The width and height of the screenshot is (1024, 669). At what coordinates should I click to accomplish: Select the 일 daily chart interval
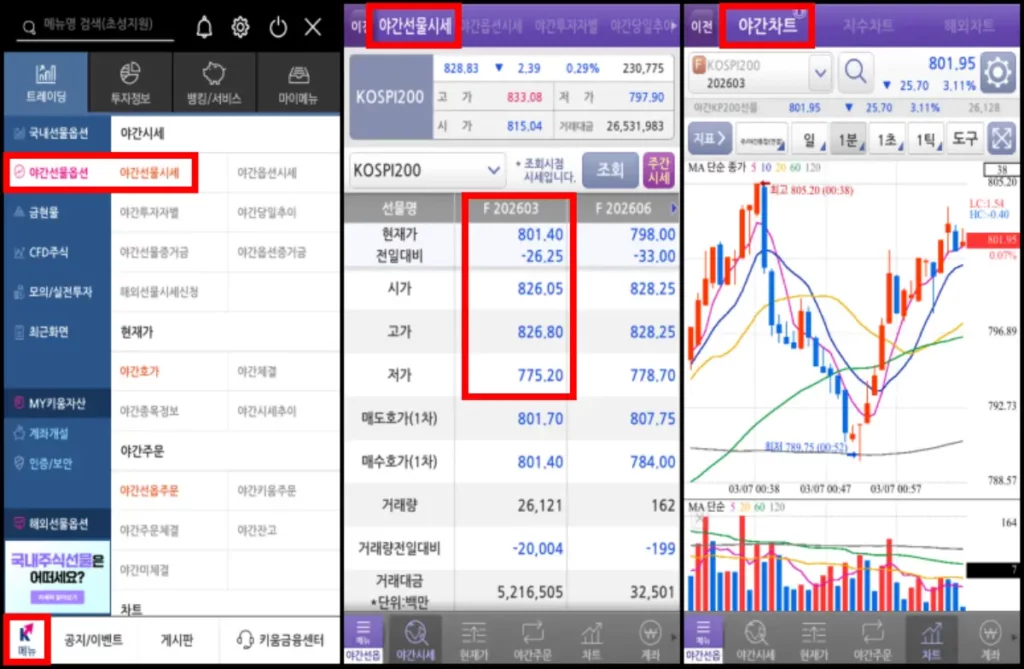[810, 140]
